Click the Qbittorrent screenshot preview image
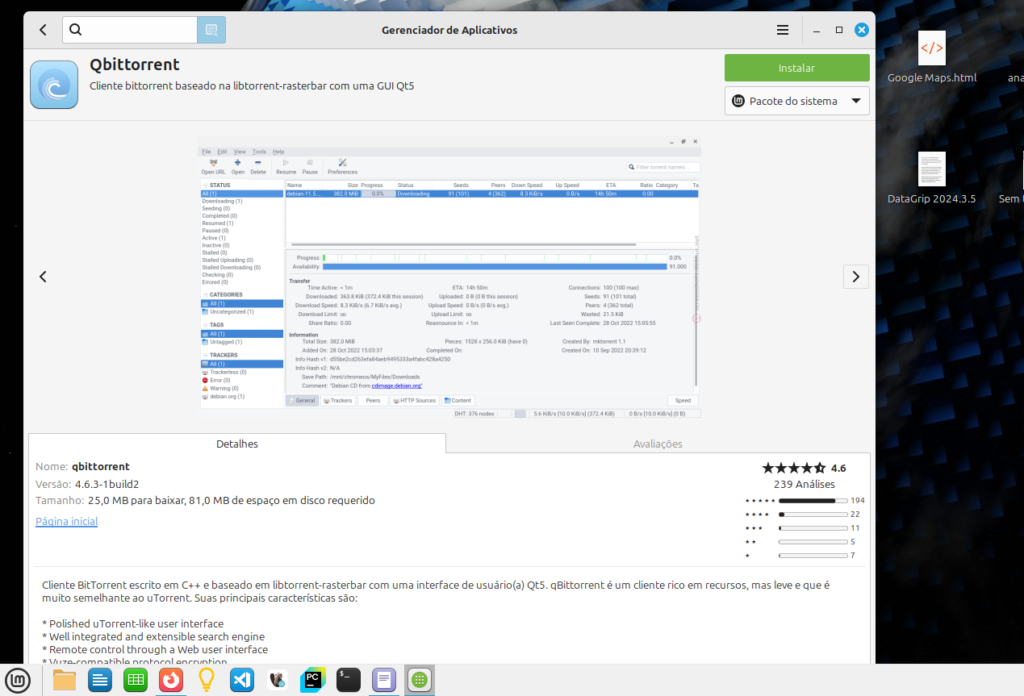 [450, 277]
